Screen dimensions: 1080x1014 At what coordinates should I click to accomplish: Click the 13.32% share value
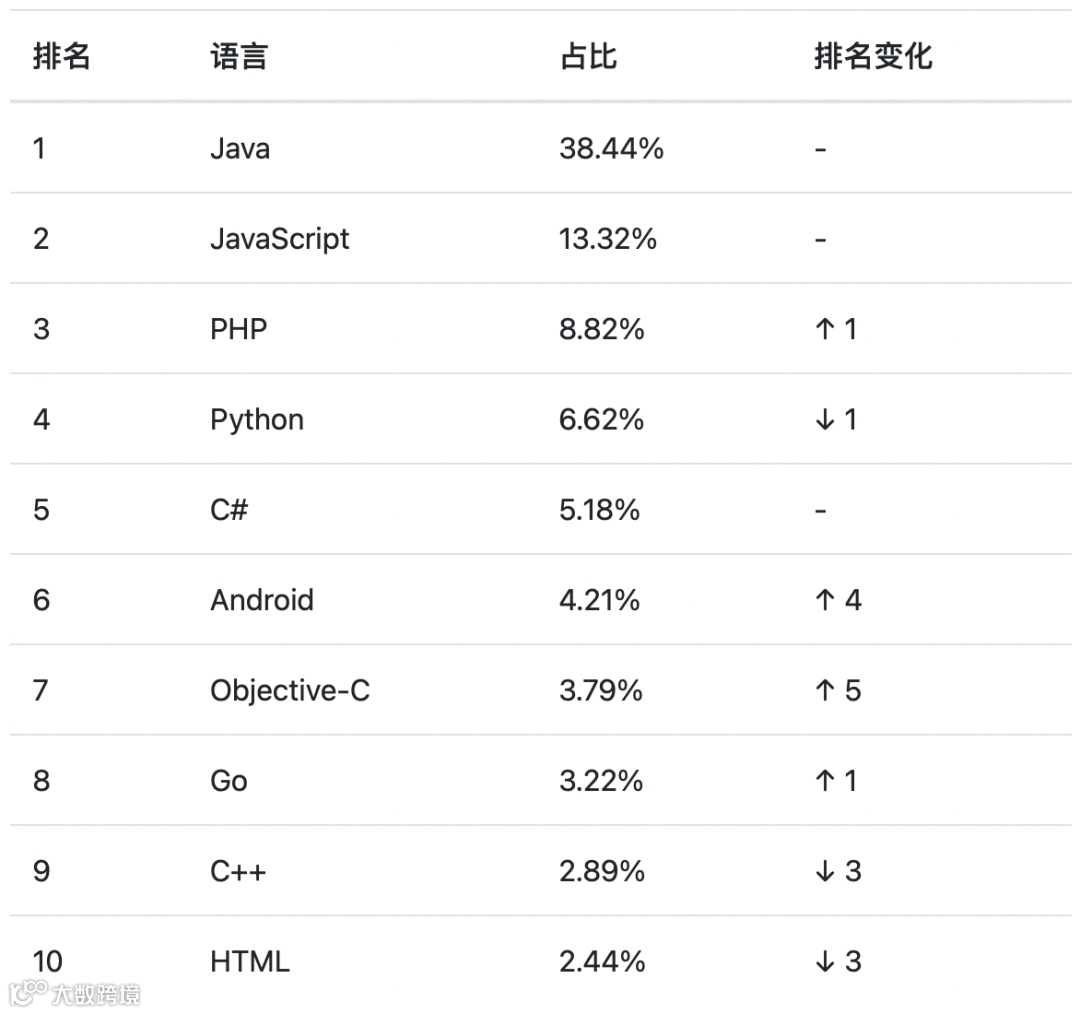click(x=608, y=239)
